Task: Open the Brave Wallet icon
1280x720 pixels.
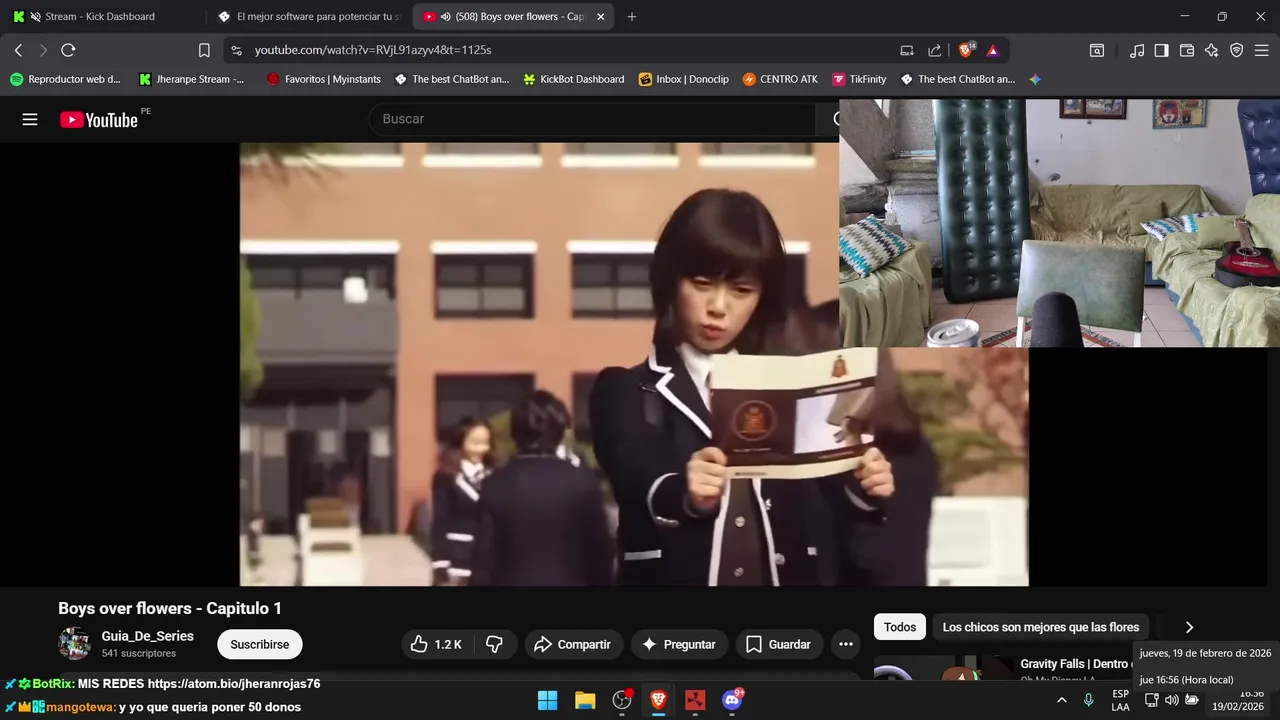Action: (x=1187, y=50)
